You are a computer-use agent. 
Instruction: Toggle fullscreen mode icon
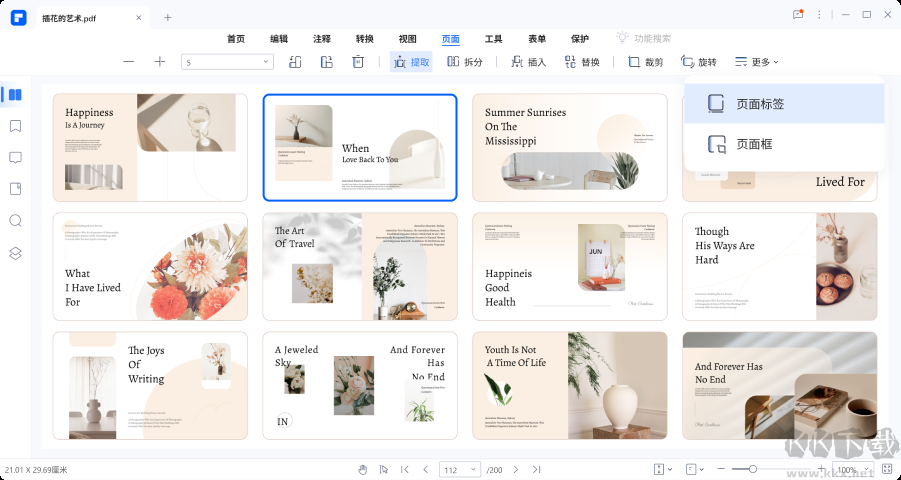point(888,470)
